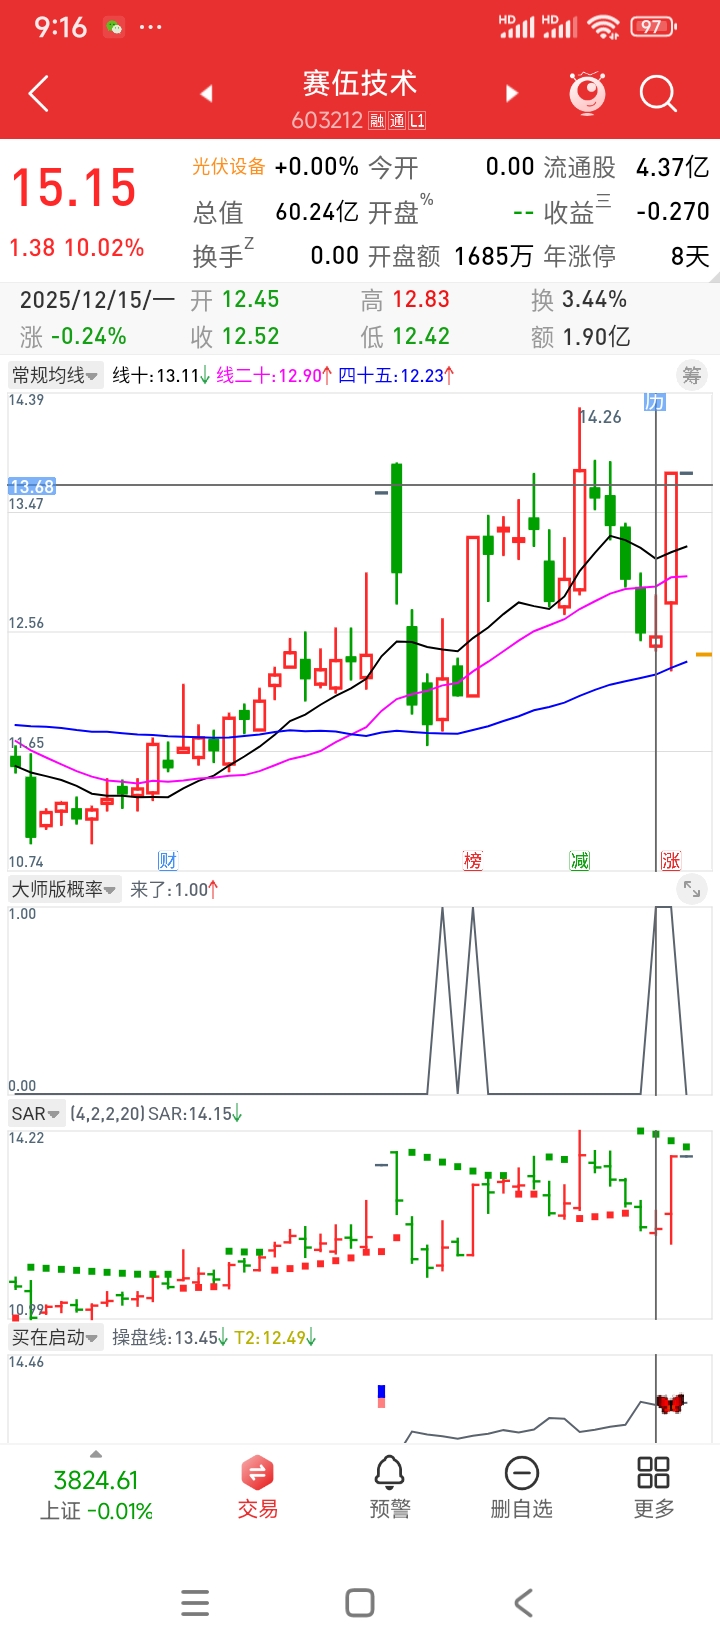Expand the 大师版概率 chart to fullscreen

(x=692, y=888)
